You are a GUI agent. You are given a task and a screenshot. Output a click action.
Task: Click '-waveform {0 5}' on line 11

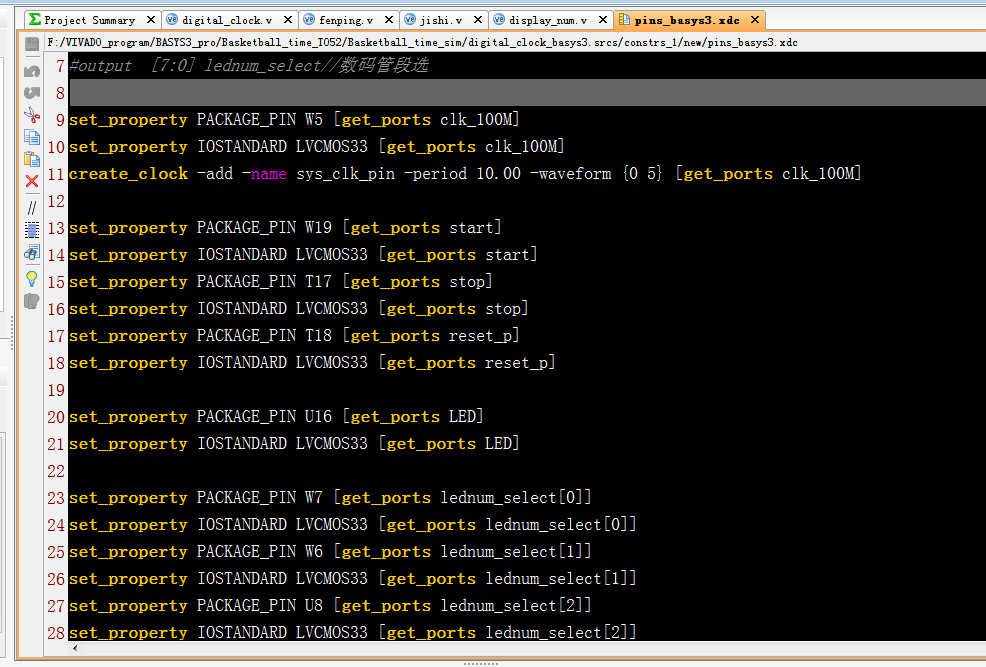596,174
